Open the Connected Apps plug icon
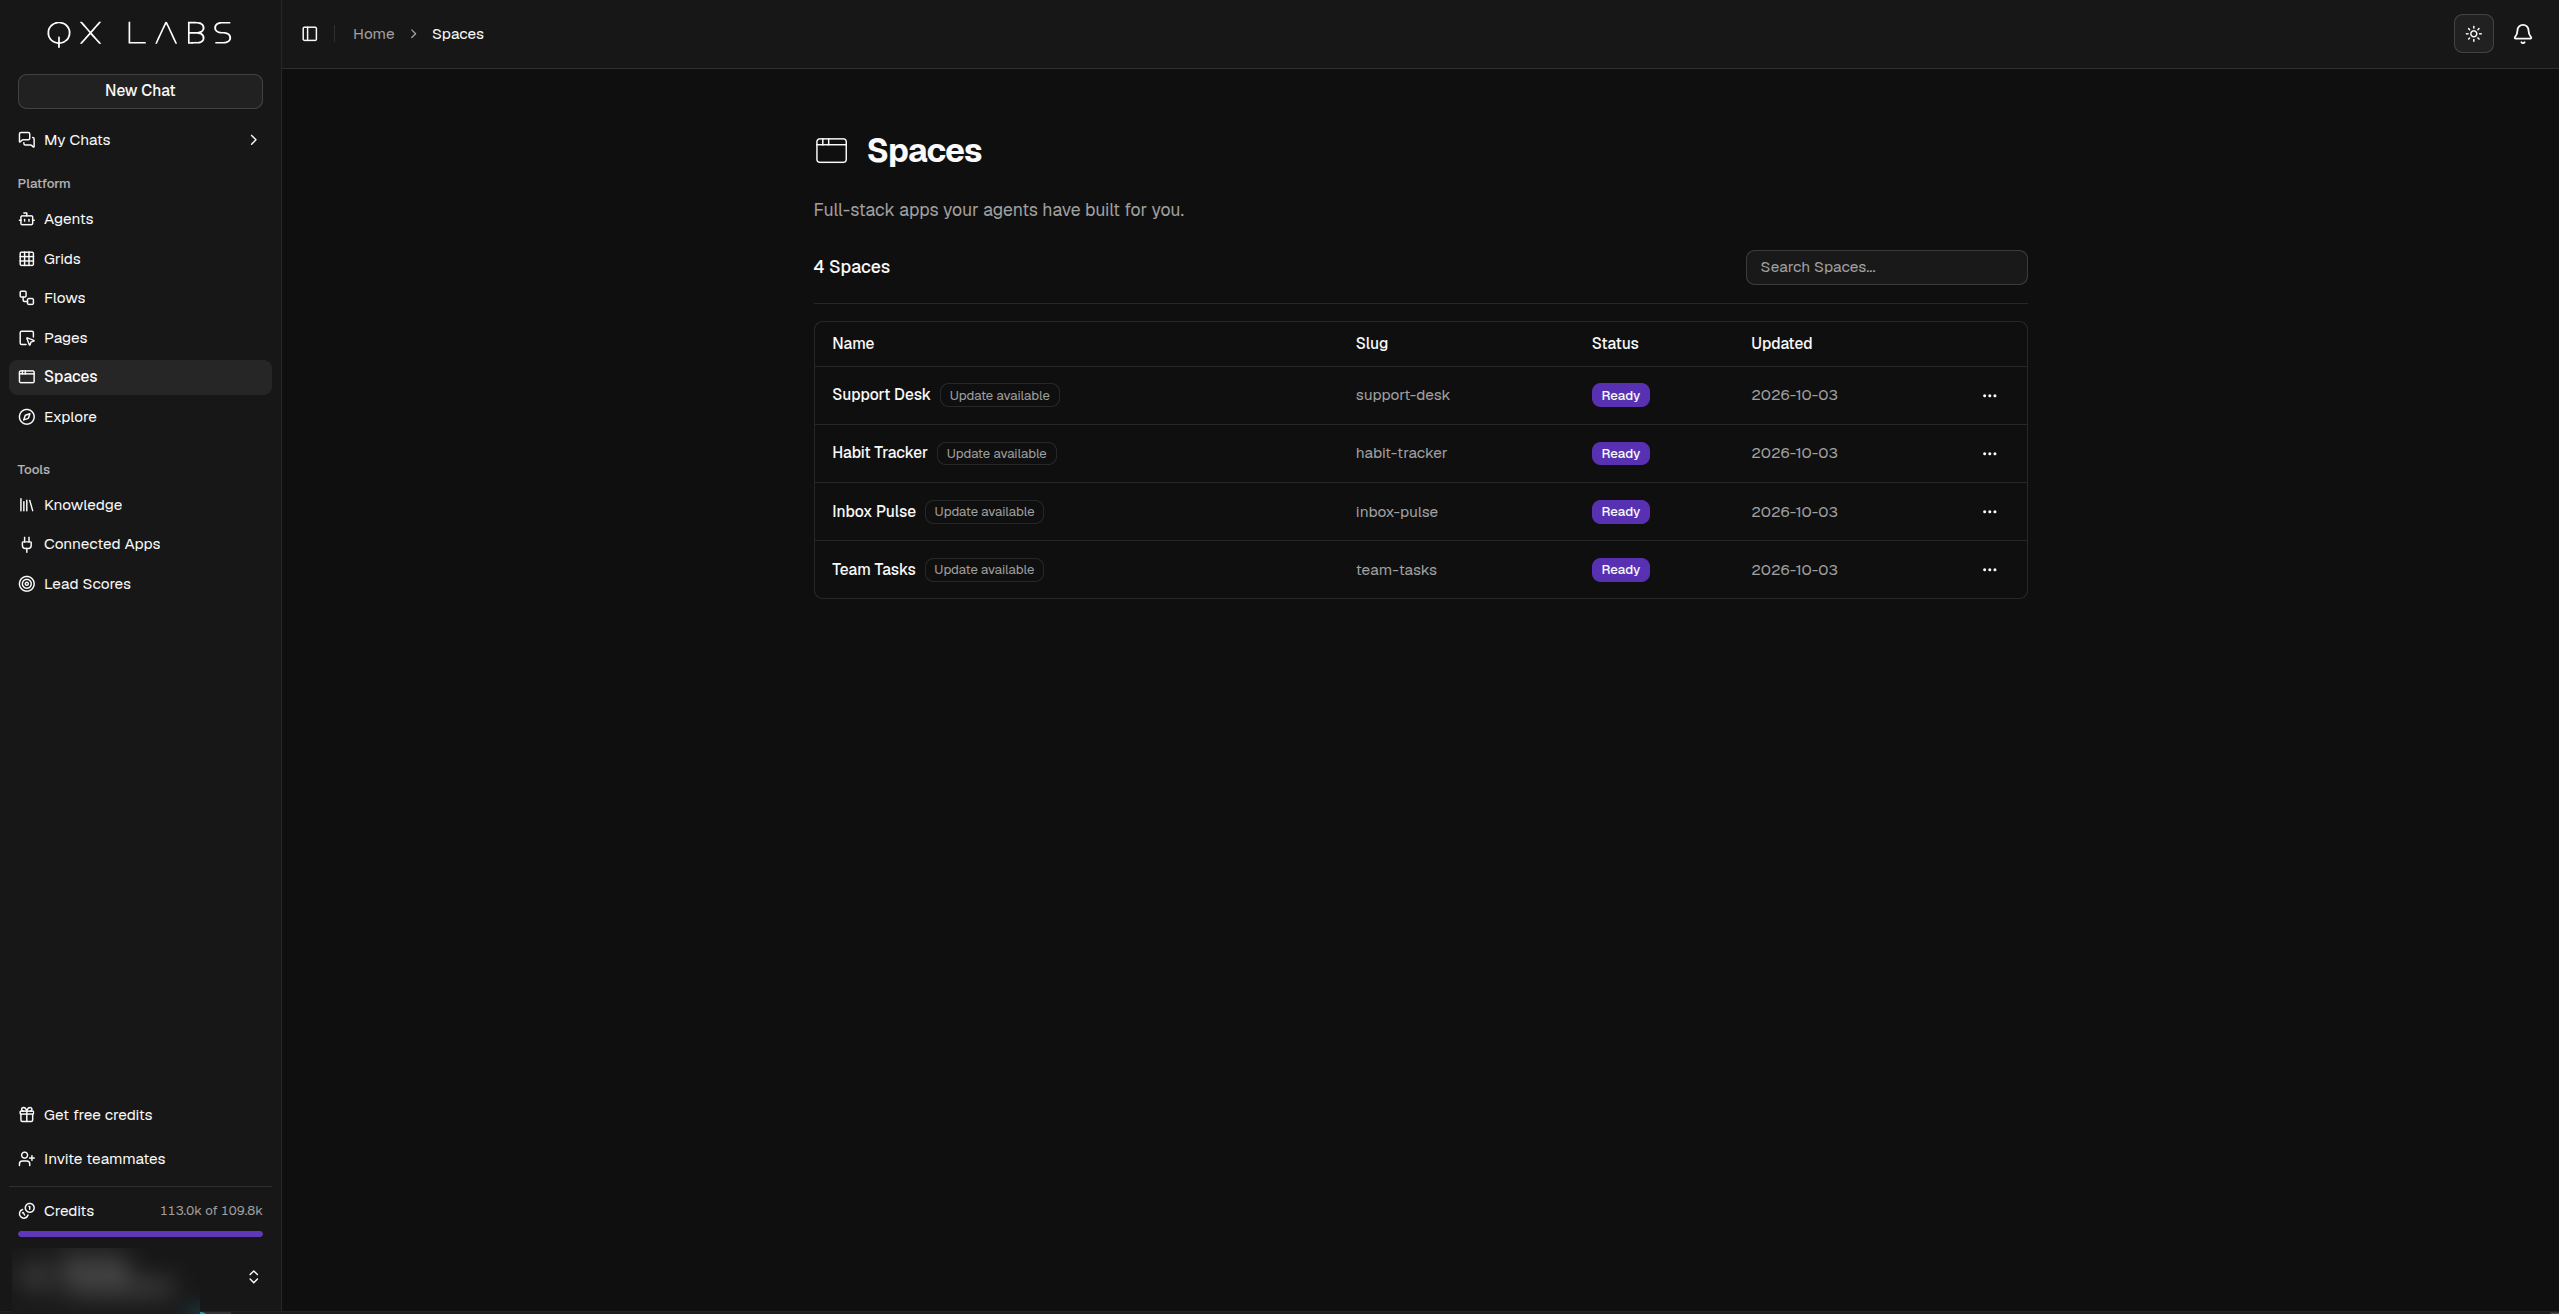The width and height of the screenshot is (2559, 1314). coord(27,544)
